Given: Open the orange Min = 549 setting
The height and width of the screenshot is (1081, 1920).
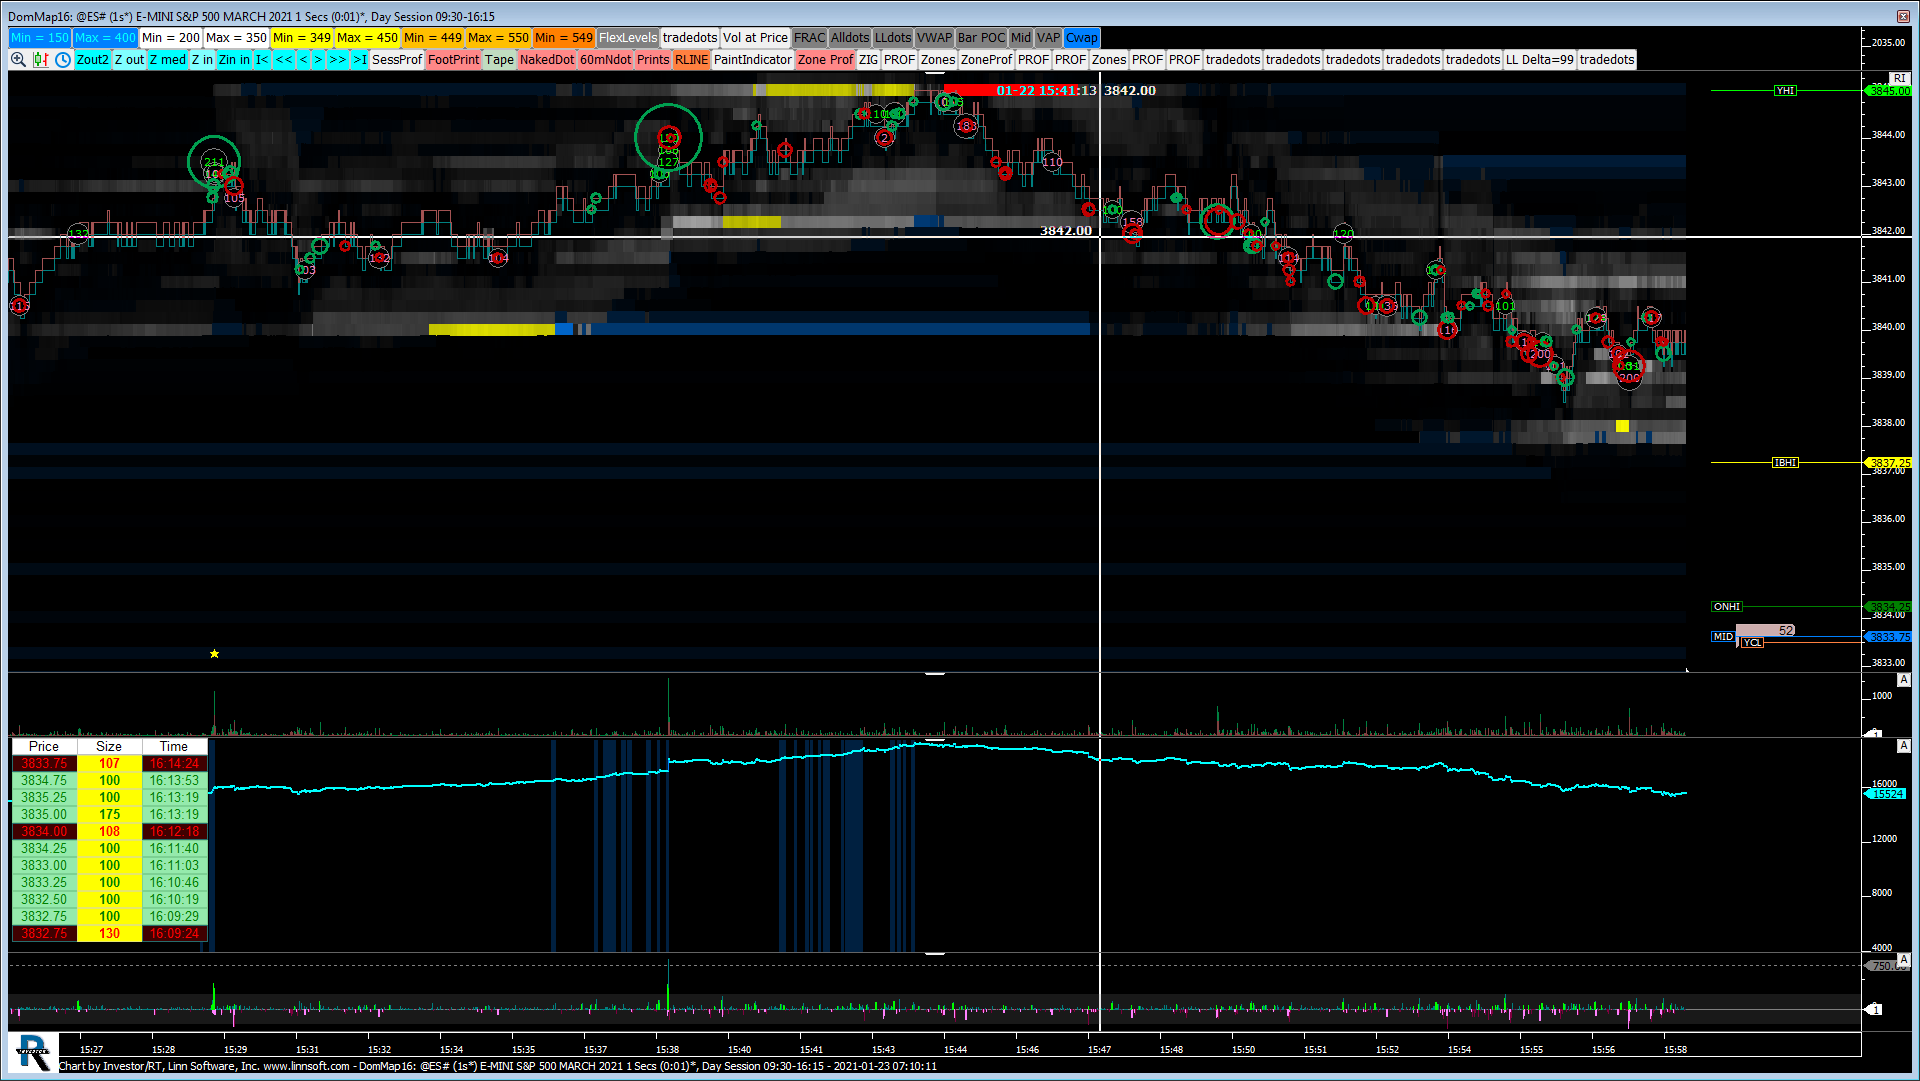Looking at the screenshot, I should 564,38.
